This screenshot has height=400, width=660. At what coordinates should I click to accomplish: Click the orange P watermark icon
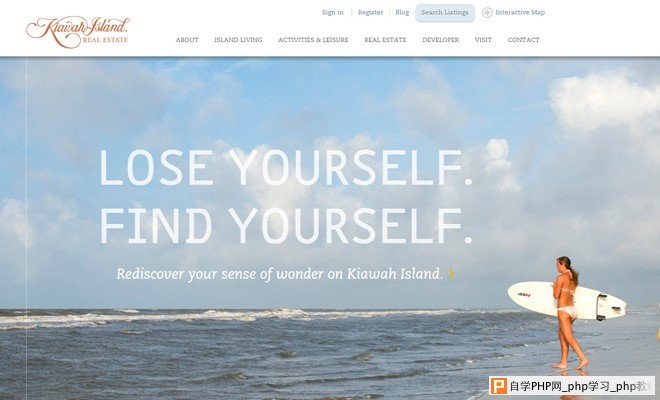click(x=499, y=386)
